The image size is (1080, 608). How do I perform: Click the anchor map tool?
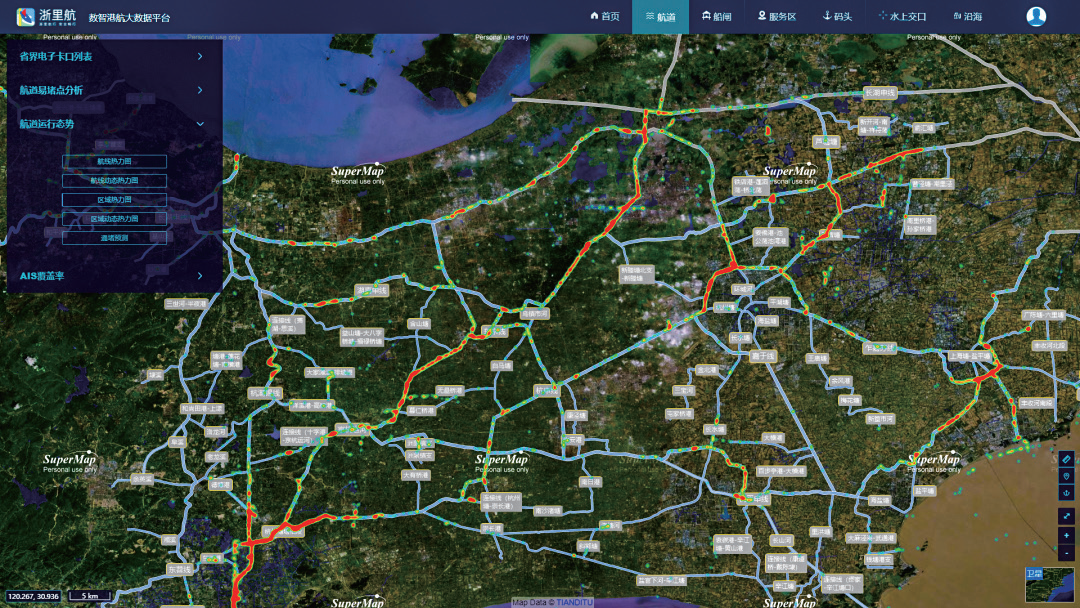click(x=1066, y=493)
